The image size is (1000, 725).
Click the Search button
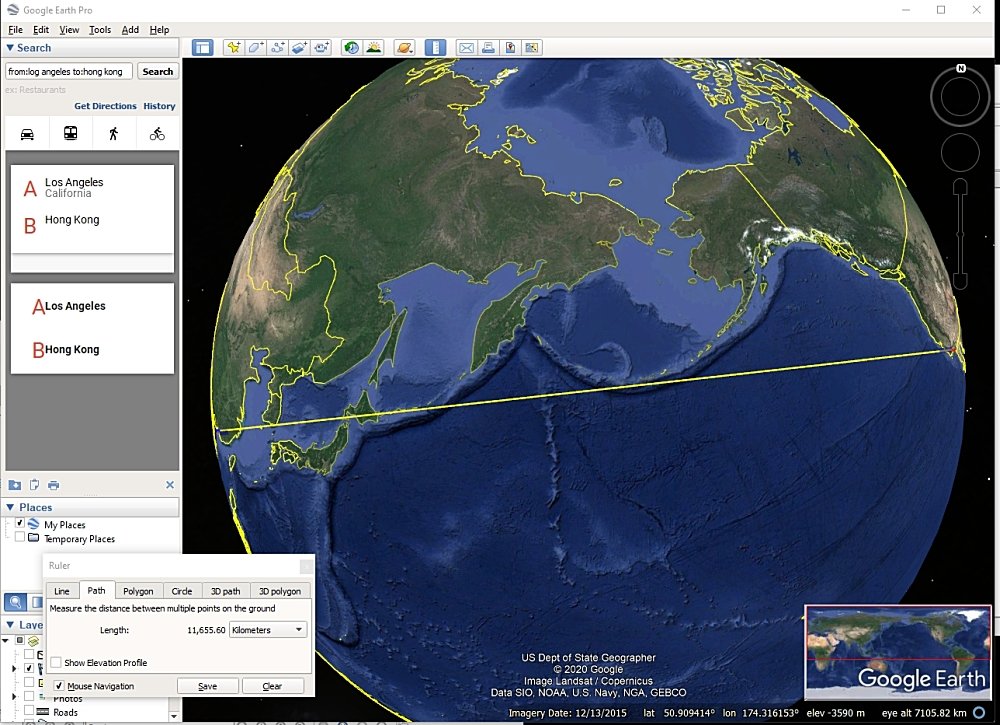click(158, 71)
